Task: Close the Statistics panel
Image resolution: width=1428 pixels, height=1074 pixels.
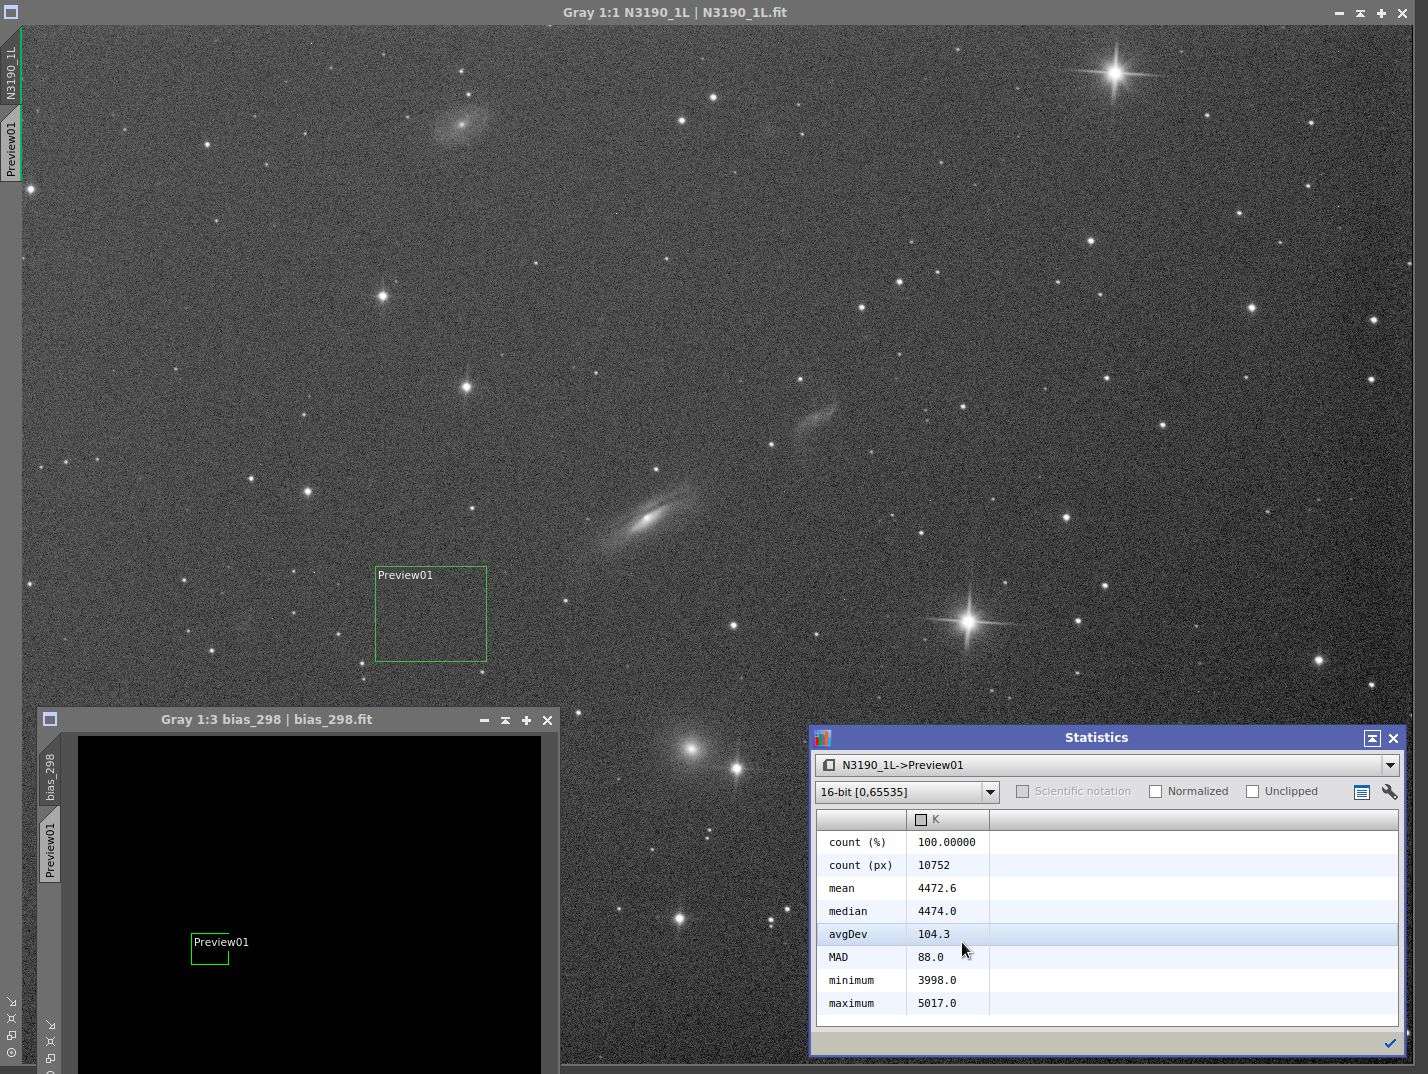Action: click(x=1393, y=738)
